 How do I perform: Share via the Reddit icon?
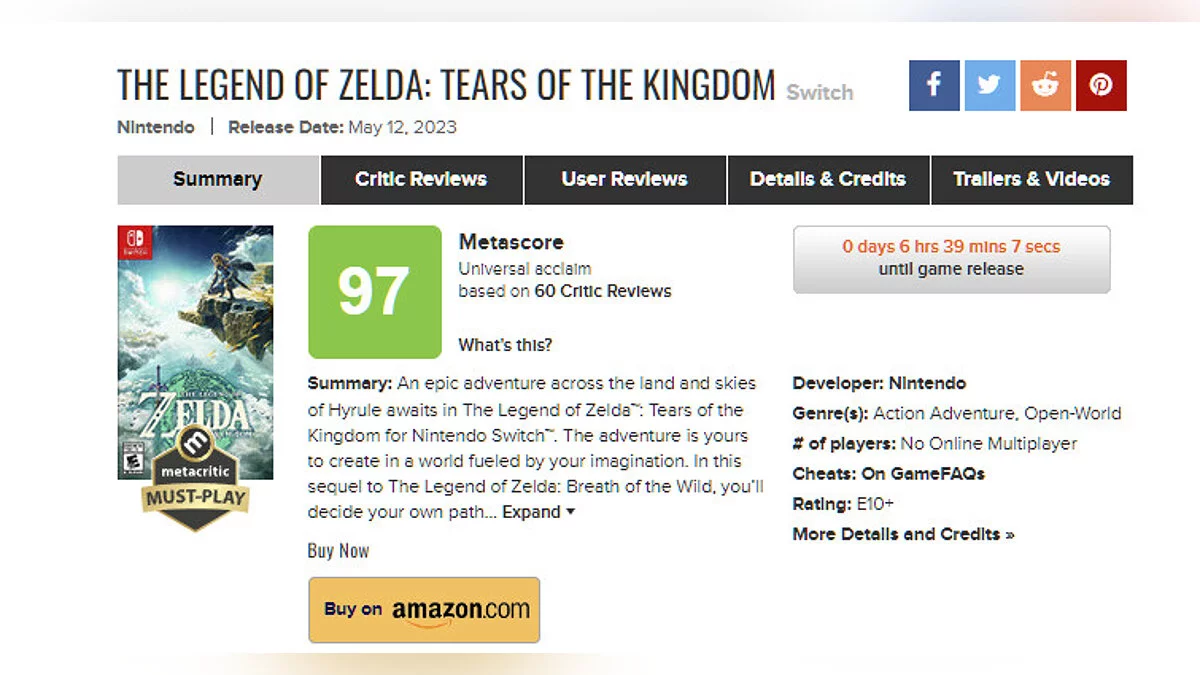1045,85
